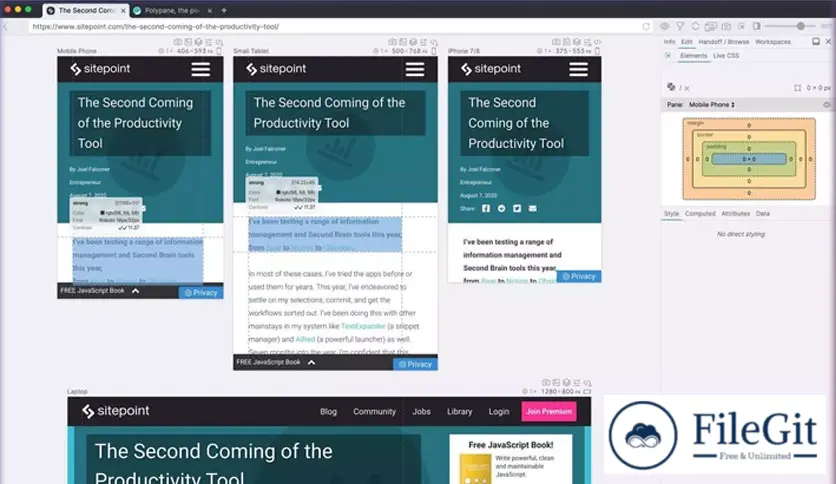Screen dimensions: 836x484
Task: Click the Mobile Phone pane devtools icon
Action: [x=219, y=42]
